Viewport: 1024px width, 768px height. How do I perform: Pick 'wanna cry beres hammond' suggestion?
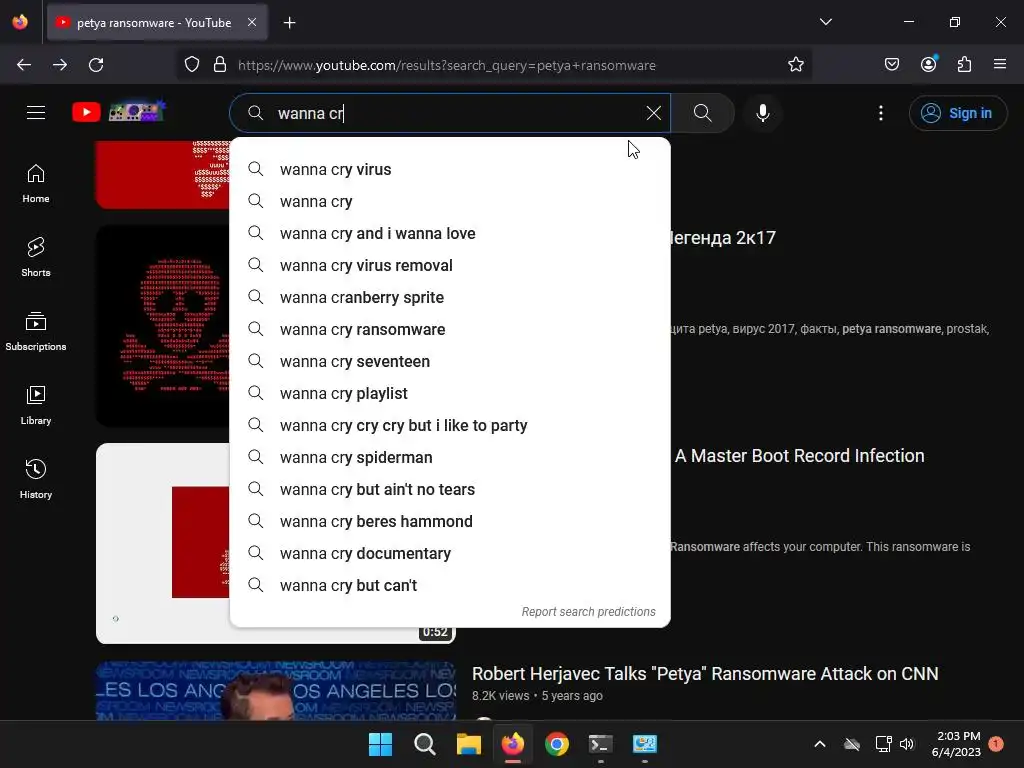click(x=450, y=521)
